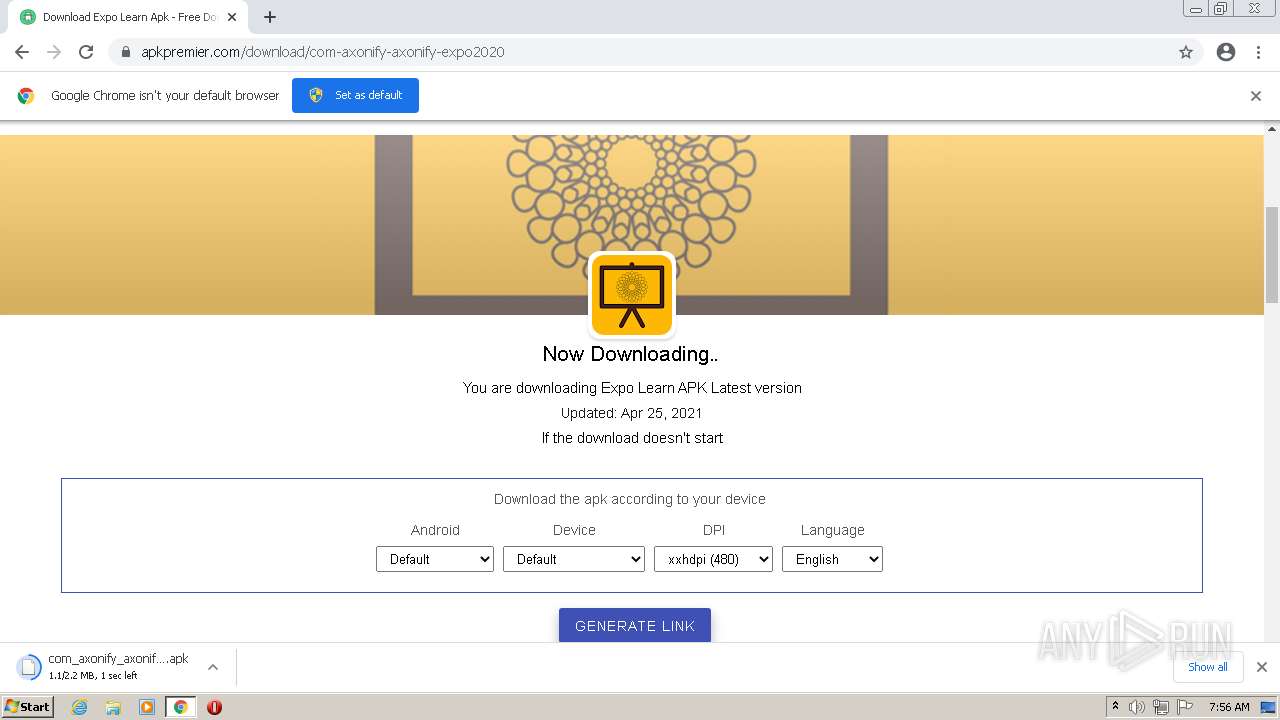Click Chrome icon in taskbar
This screenshot has width=1280, height=720.
[x=180, y=707]
